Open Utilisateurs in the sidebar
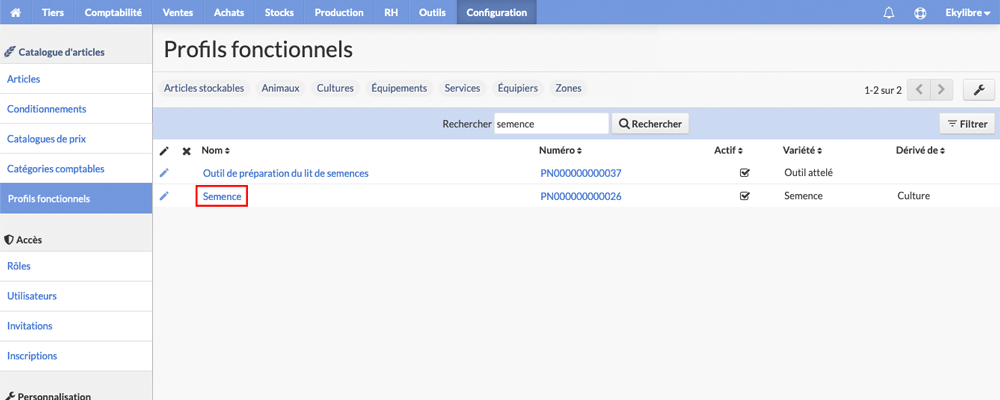The width and height of the screenshot is (1000, 400). (x=76, y=296)
